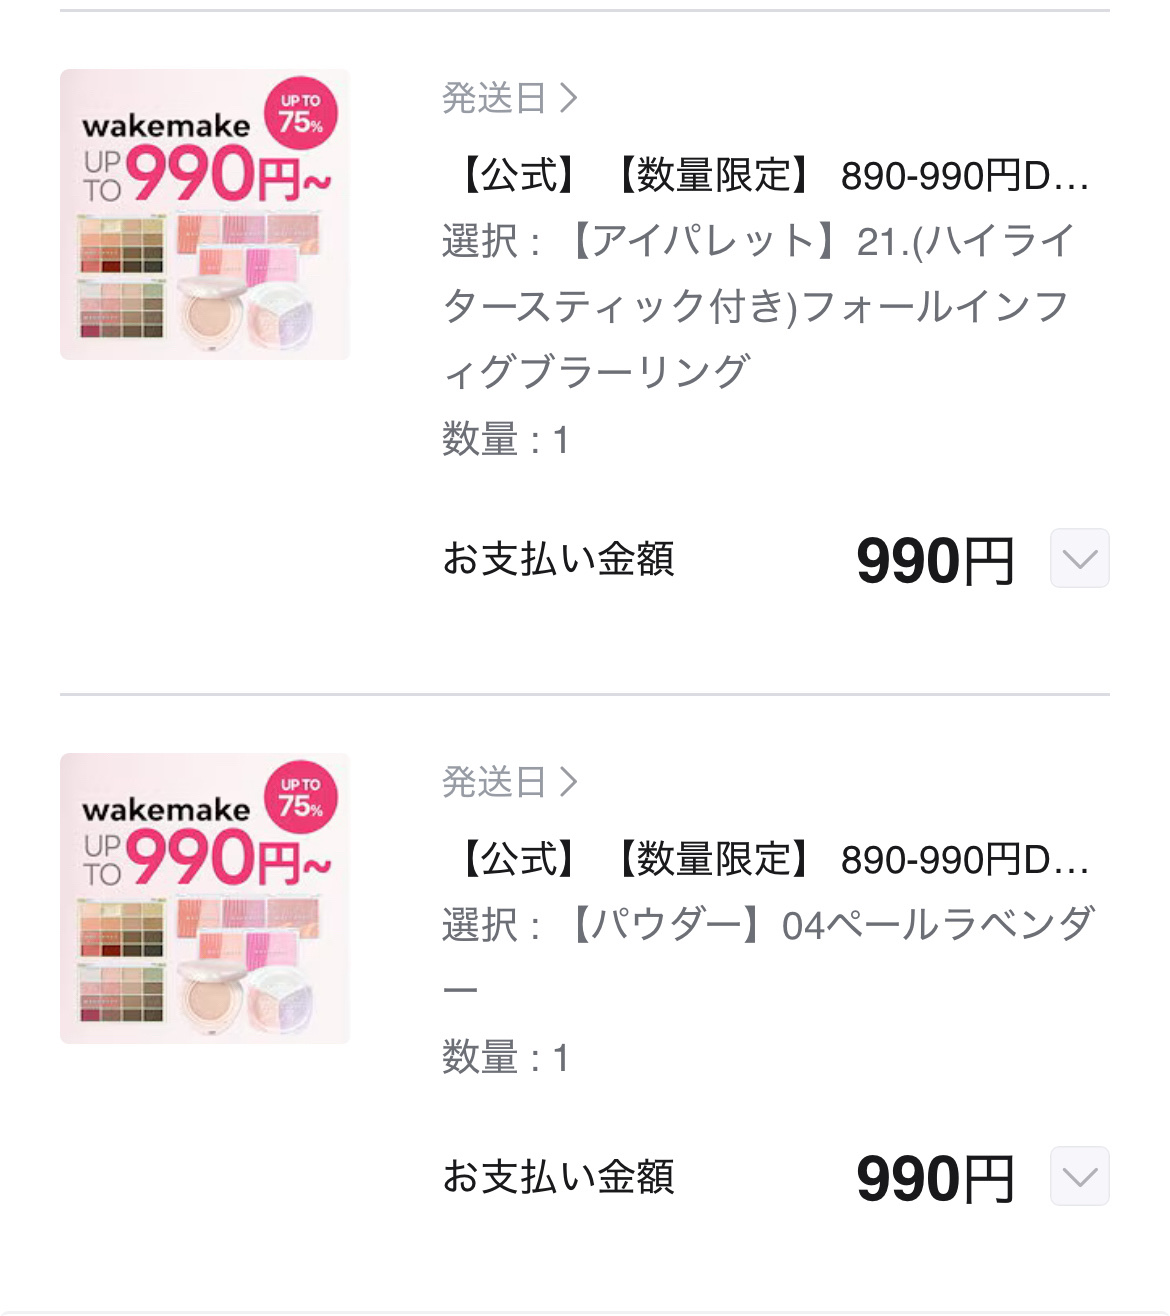This screenshot has width=1170, height=1316.
Task: Click the UP TO 75% badge on eye palette thumbnail
Action: pos(301,113)
